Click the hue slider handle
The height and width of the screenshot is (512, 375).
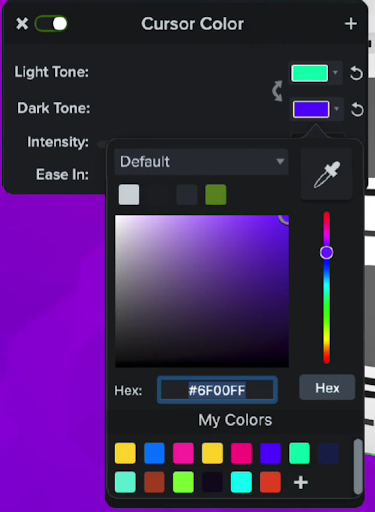327,253
